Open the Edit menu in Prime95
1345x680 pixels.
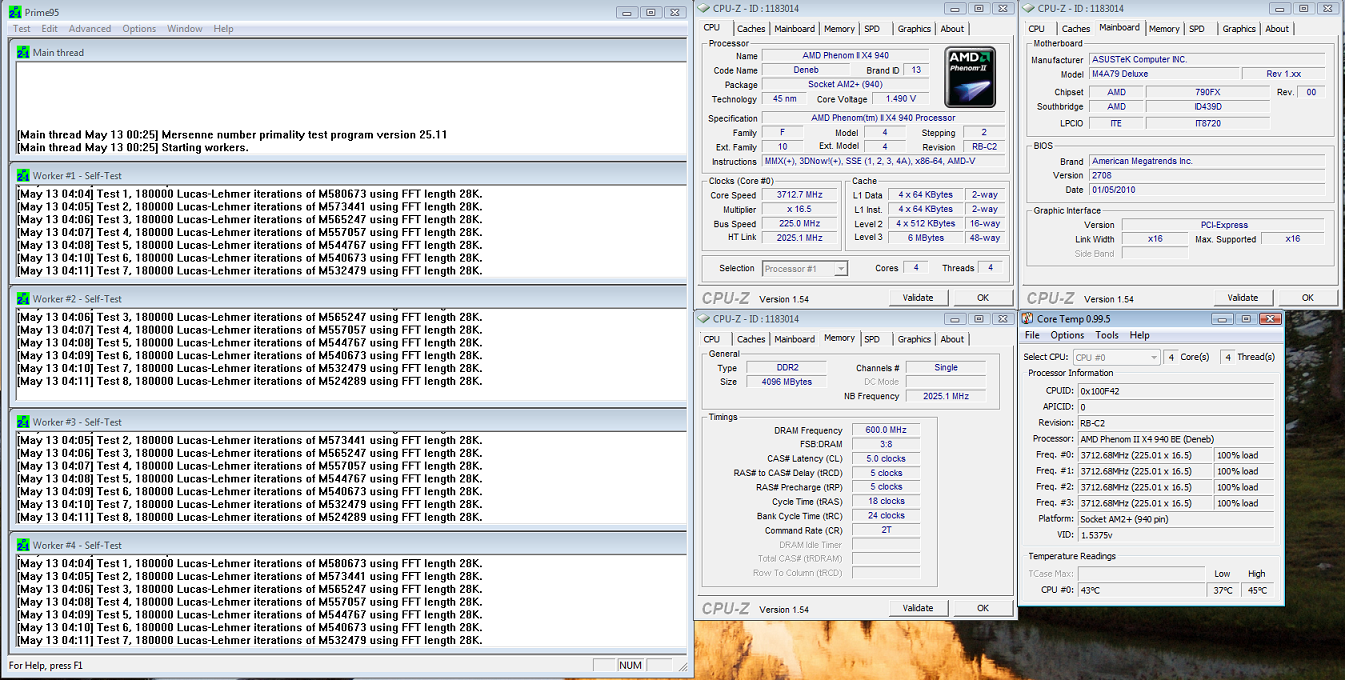click(x=50, y=29)
